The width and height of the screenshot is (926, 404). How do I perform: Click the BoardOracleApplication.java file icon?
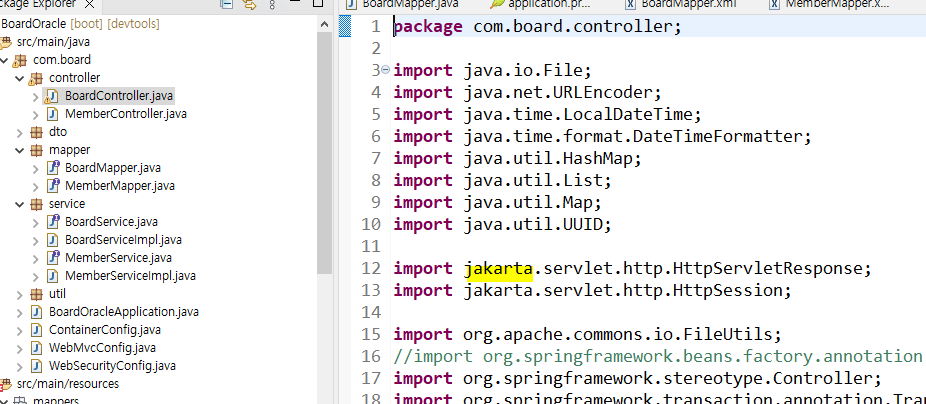[x=37, y=312]
